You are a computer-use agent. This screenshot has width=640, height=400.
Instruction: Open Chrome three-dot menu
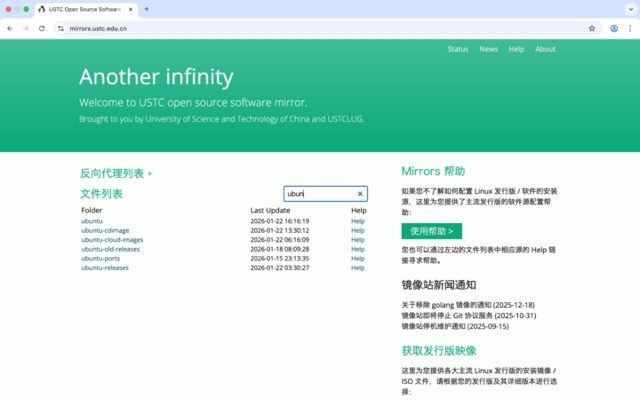[x=630, y=28]
